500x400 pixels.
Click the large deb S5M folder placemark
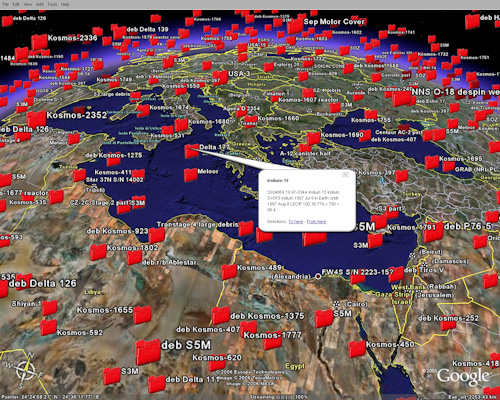148,352
